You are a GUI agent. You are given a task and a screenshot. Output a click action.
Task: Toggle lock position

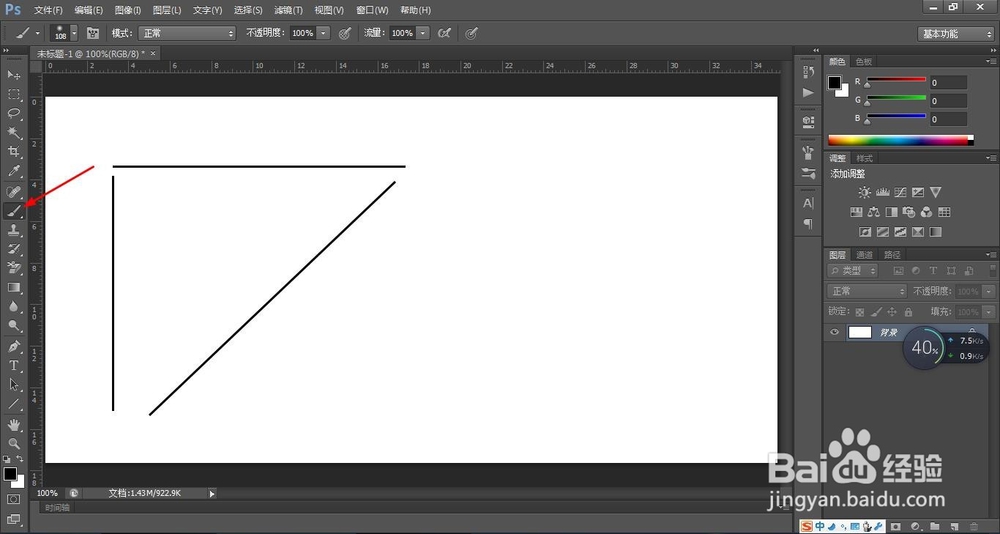892,312
